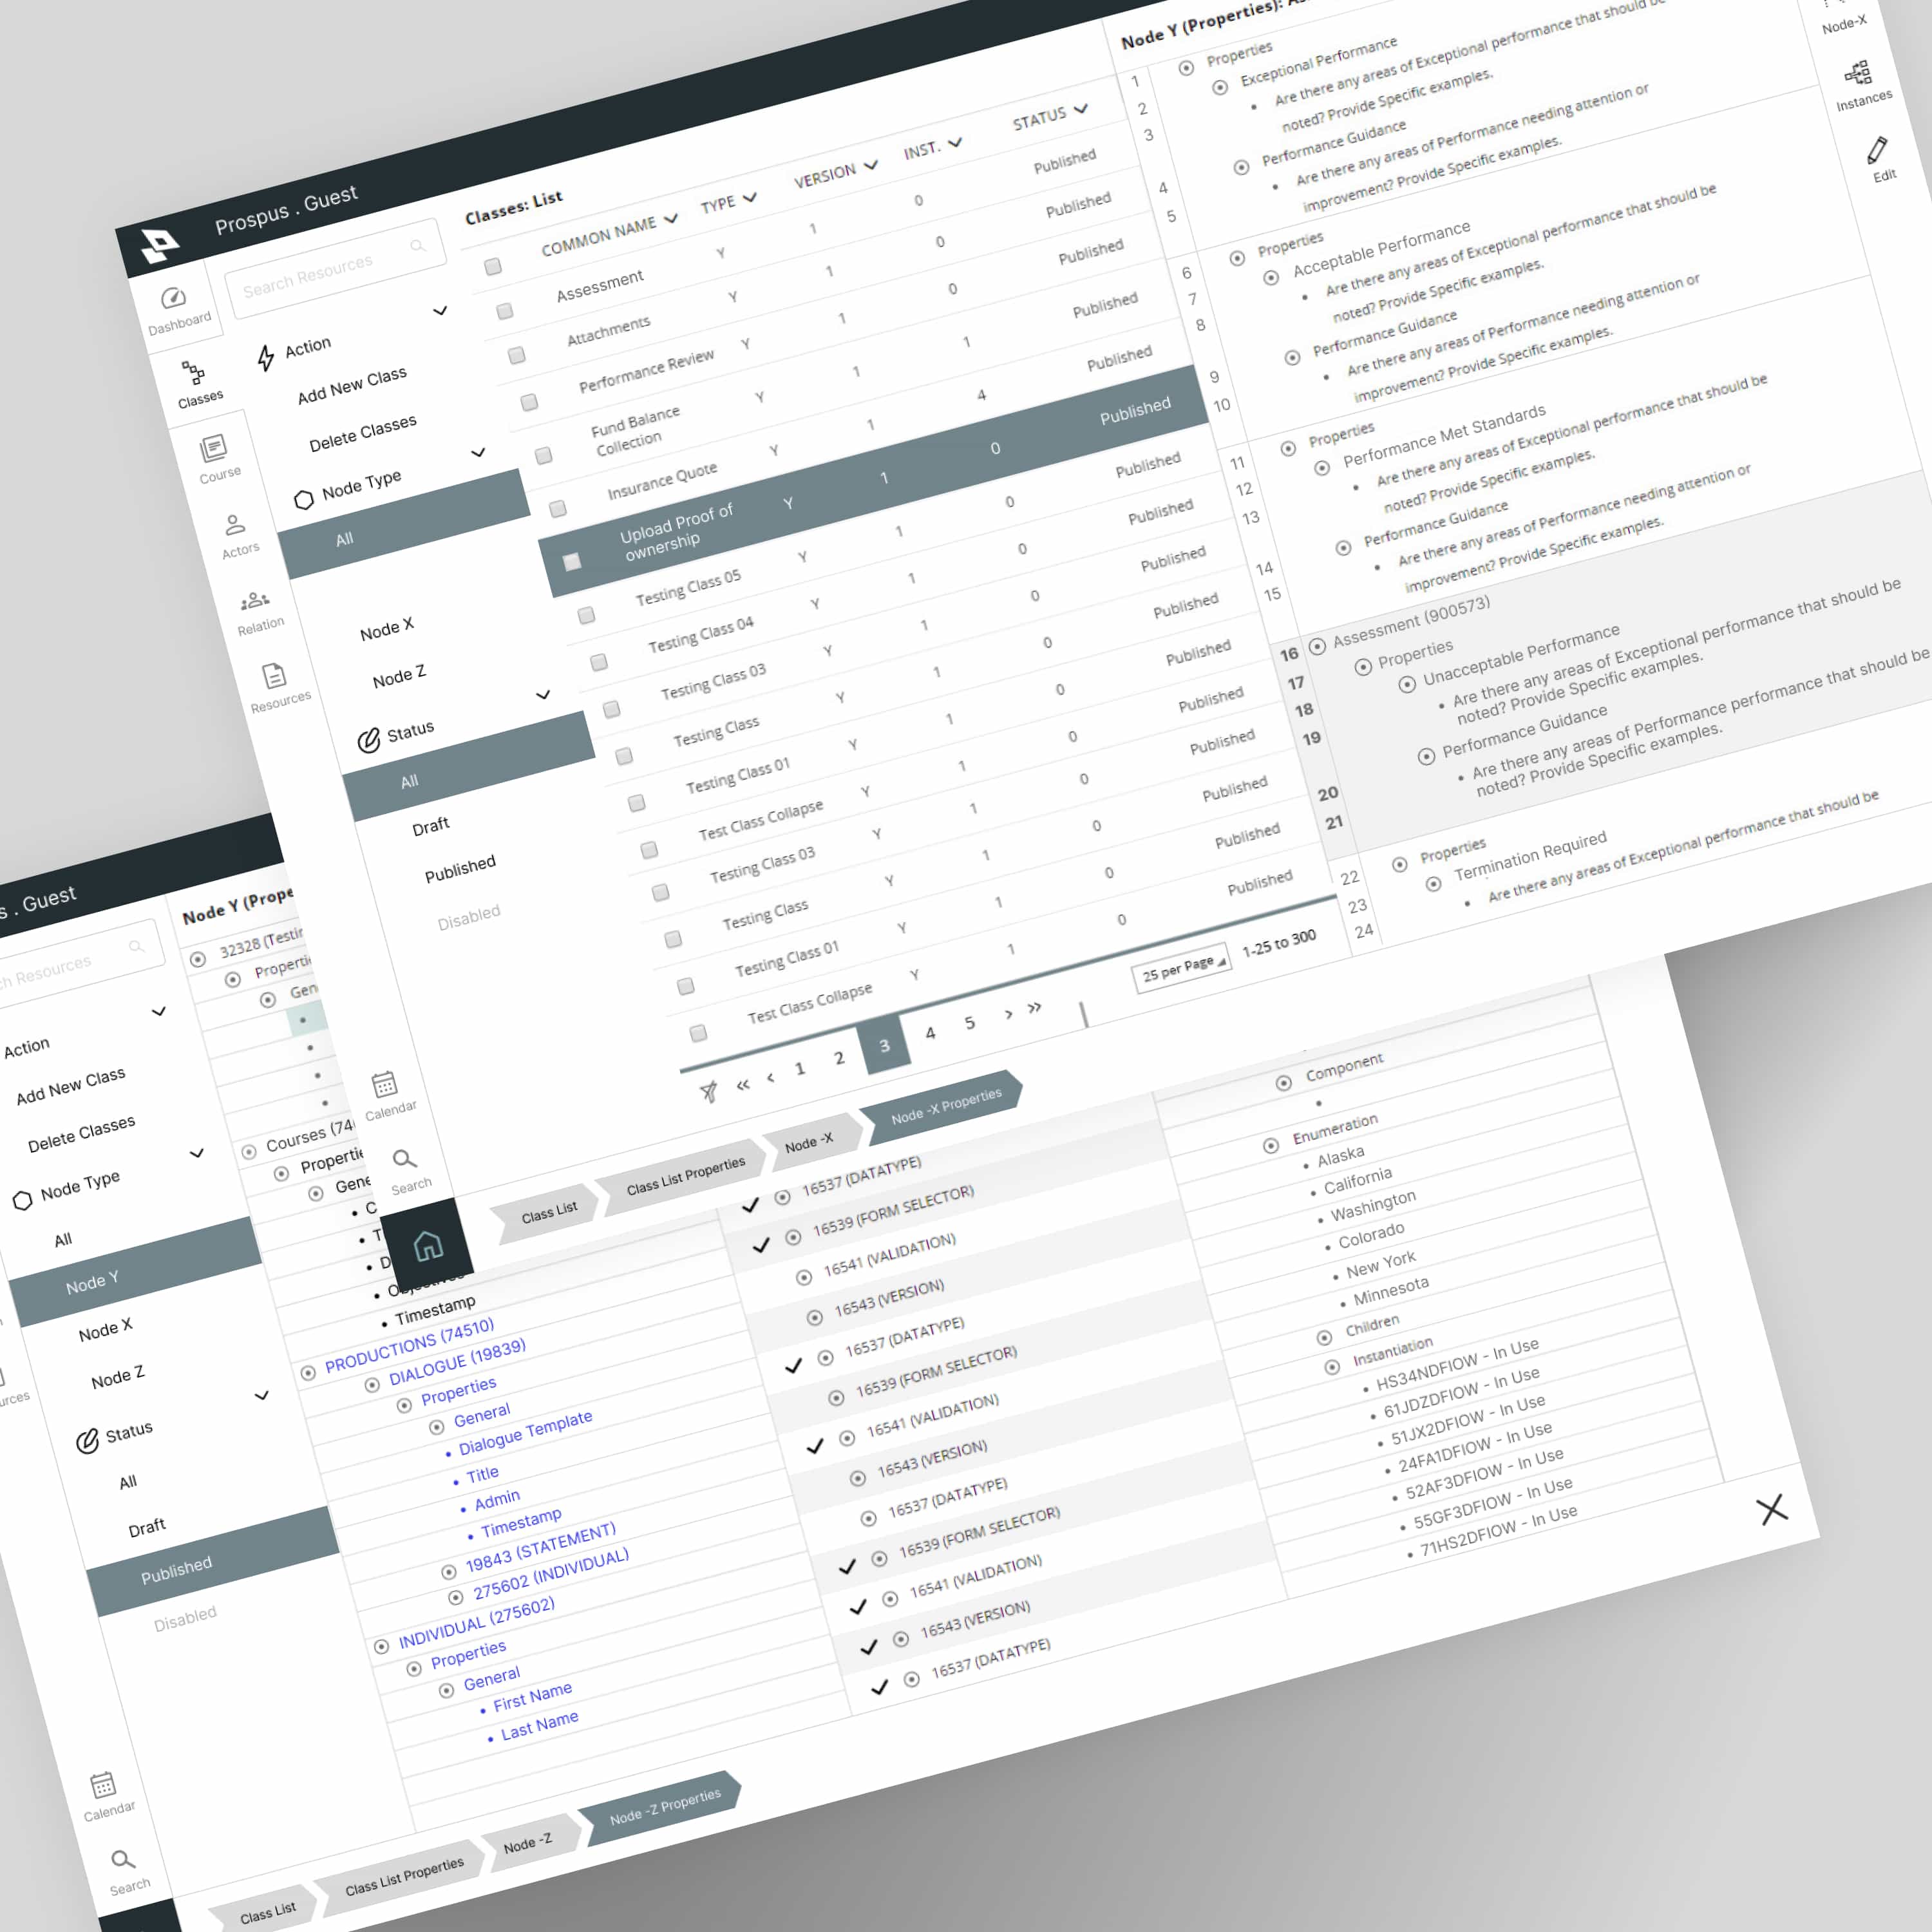Expand the Enumeration node in lower window

click(1270, 1146)
